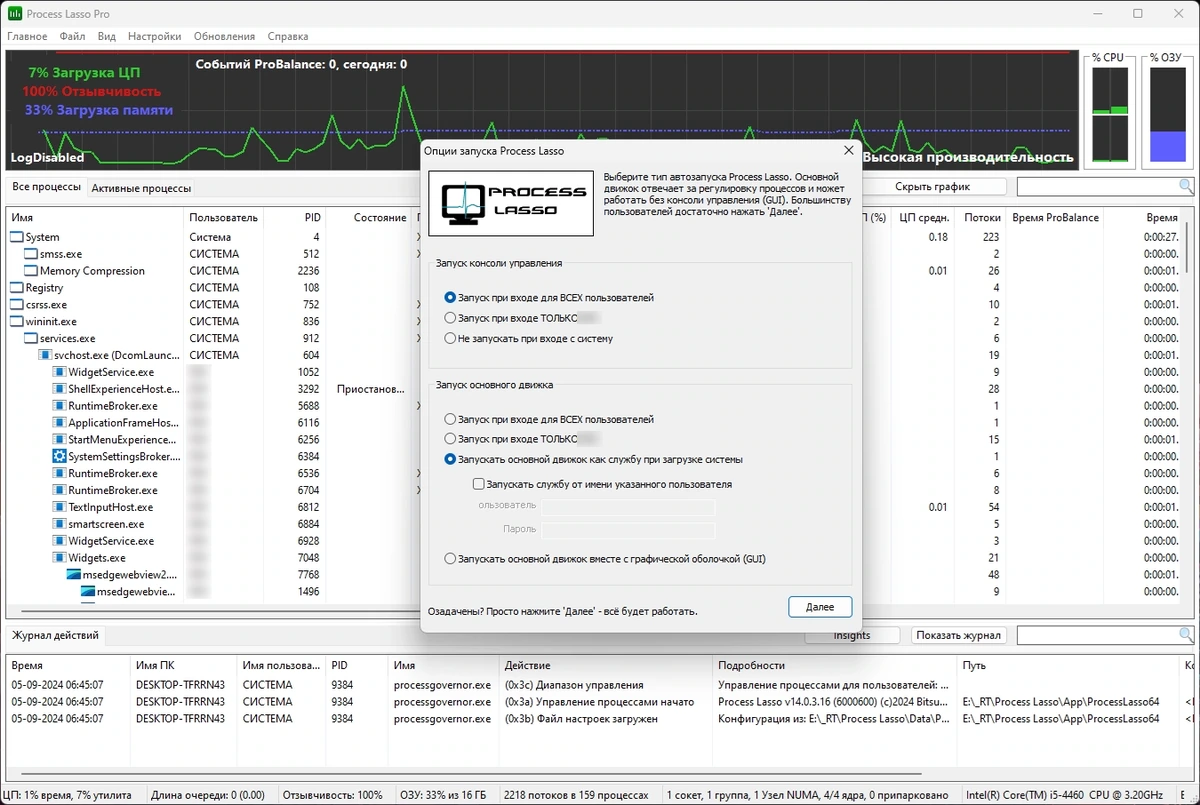Open the Обновления menu

tap(224, 36)
